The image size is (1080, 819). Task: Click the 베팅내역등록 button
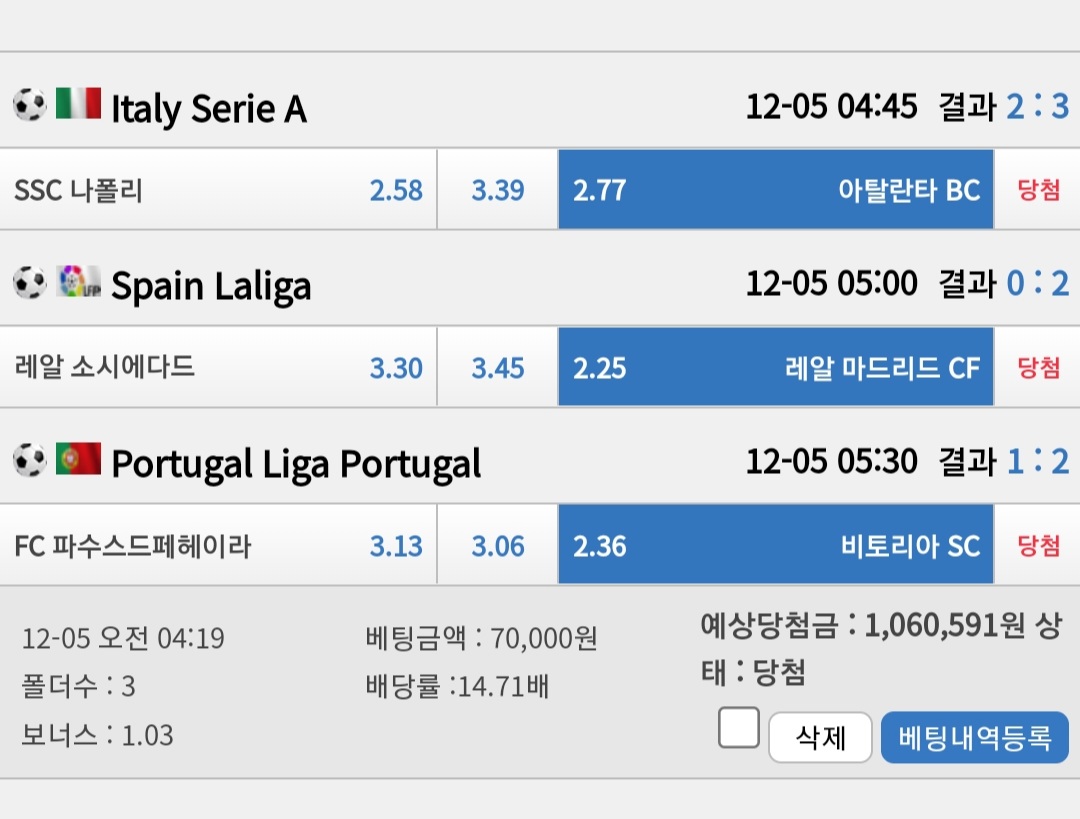pyautogui.click(x=975, y=738)
